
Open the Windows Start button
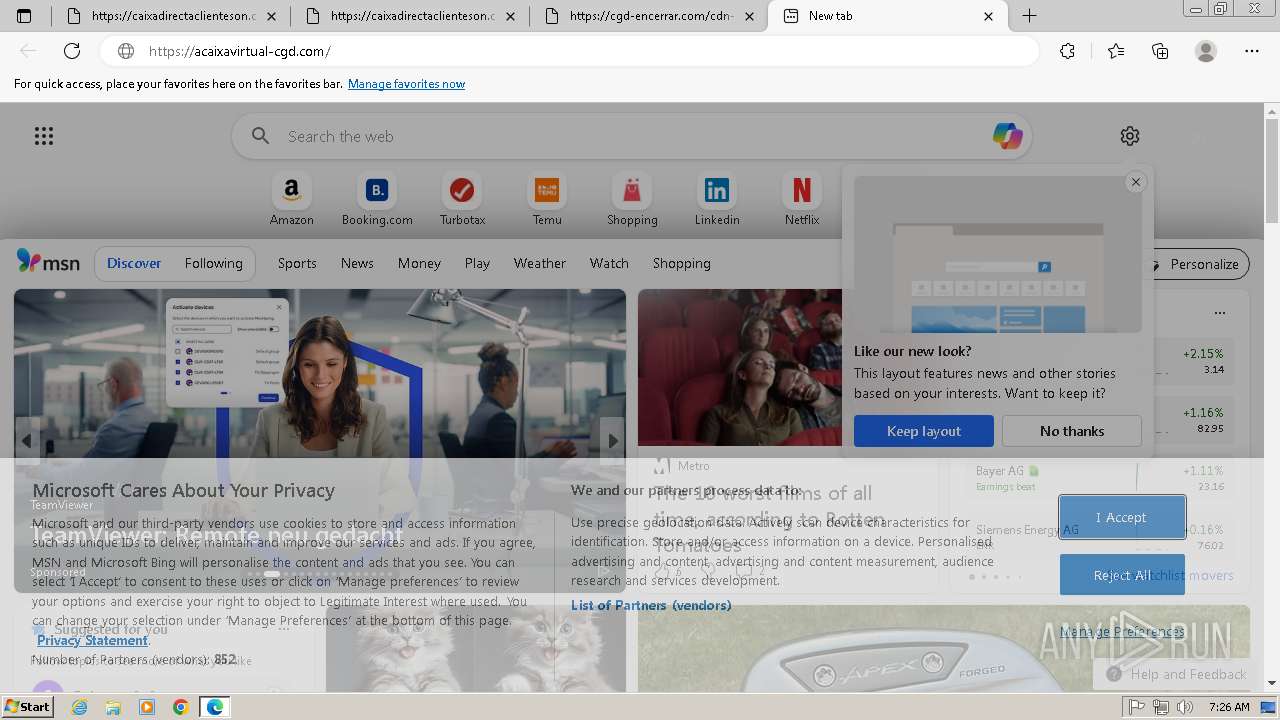(27, 707)
